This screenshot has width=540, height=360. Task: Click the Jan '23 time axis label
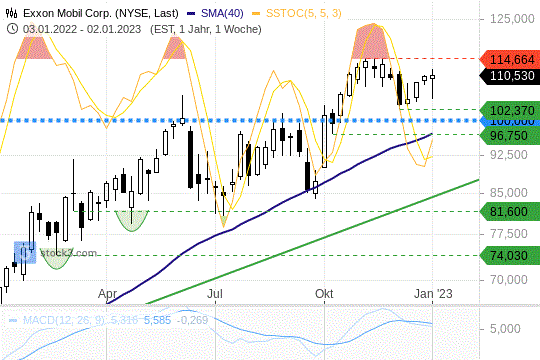[x=433, y=294]
